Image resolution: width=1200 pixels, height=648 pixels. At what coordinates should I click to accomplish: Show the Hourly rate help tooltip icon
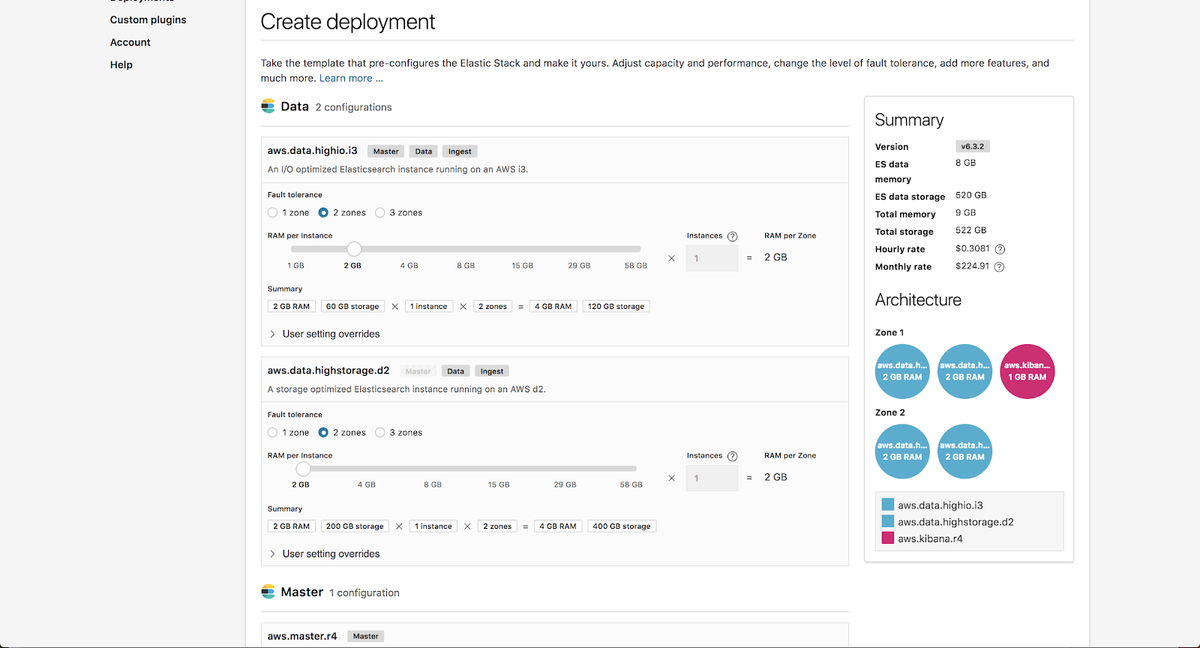(1000, 249)
